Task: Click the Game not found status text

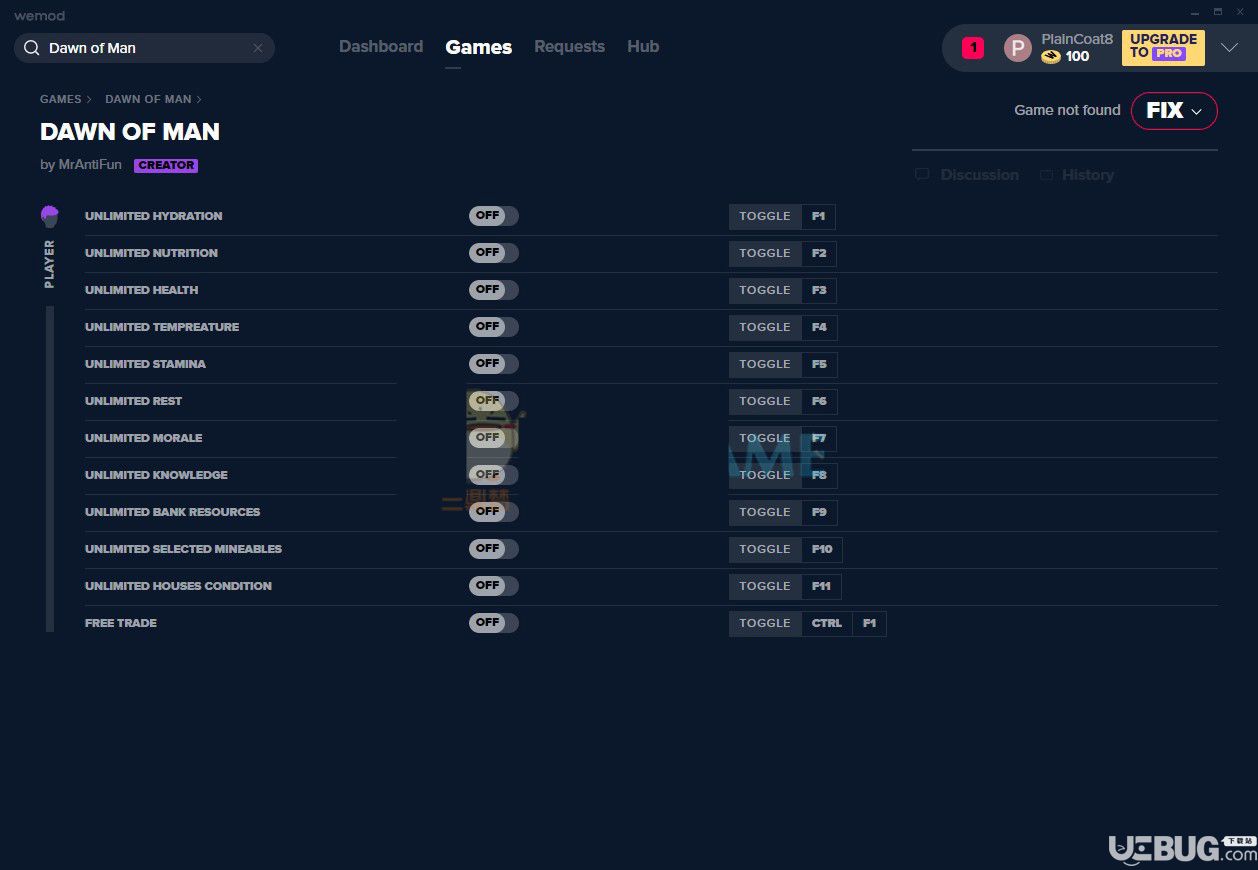Action: pos(1067,111)
